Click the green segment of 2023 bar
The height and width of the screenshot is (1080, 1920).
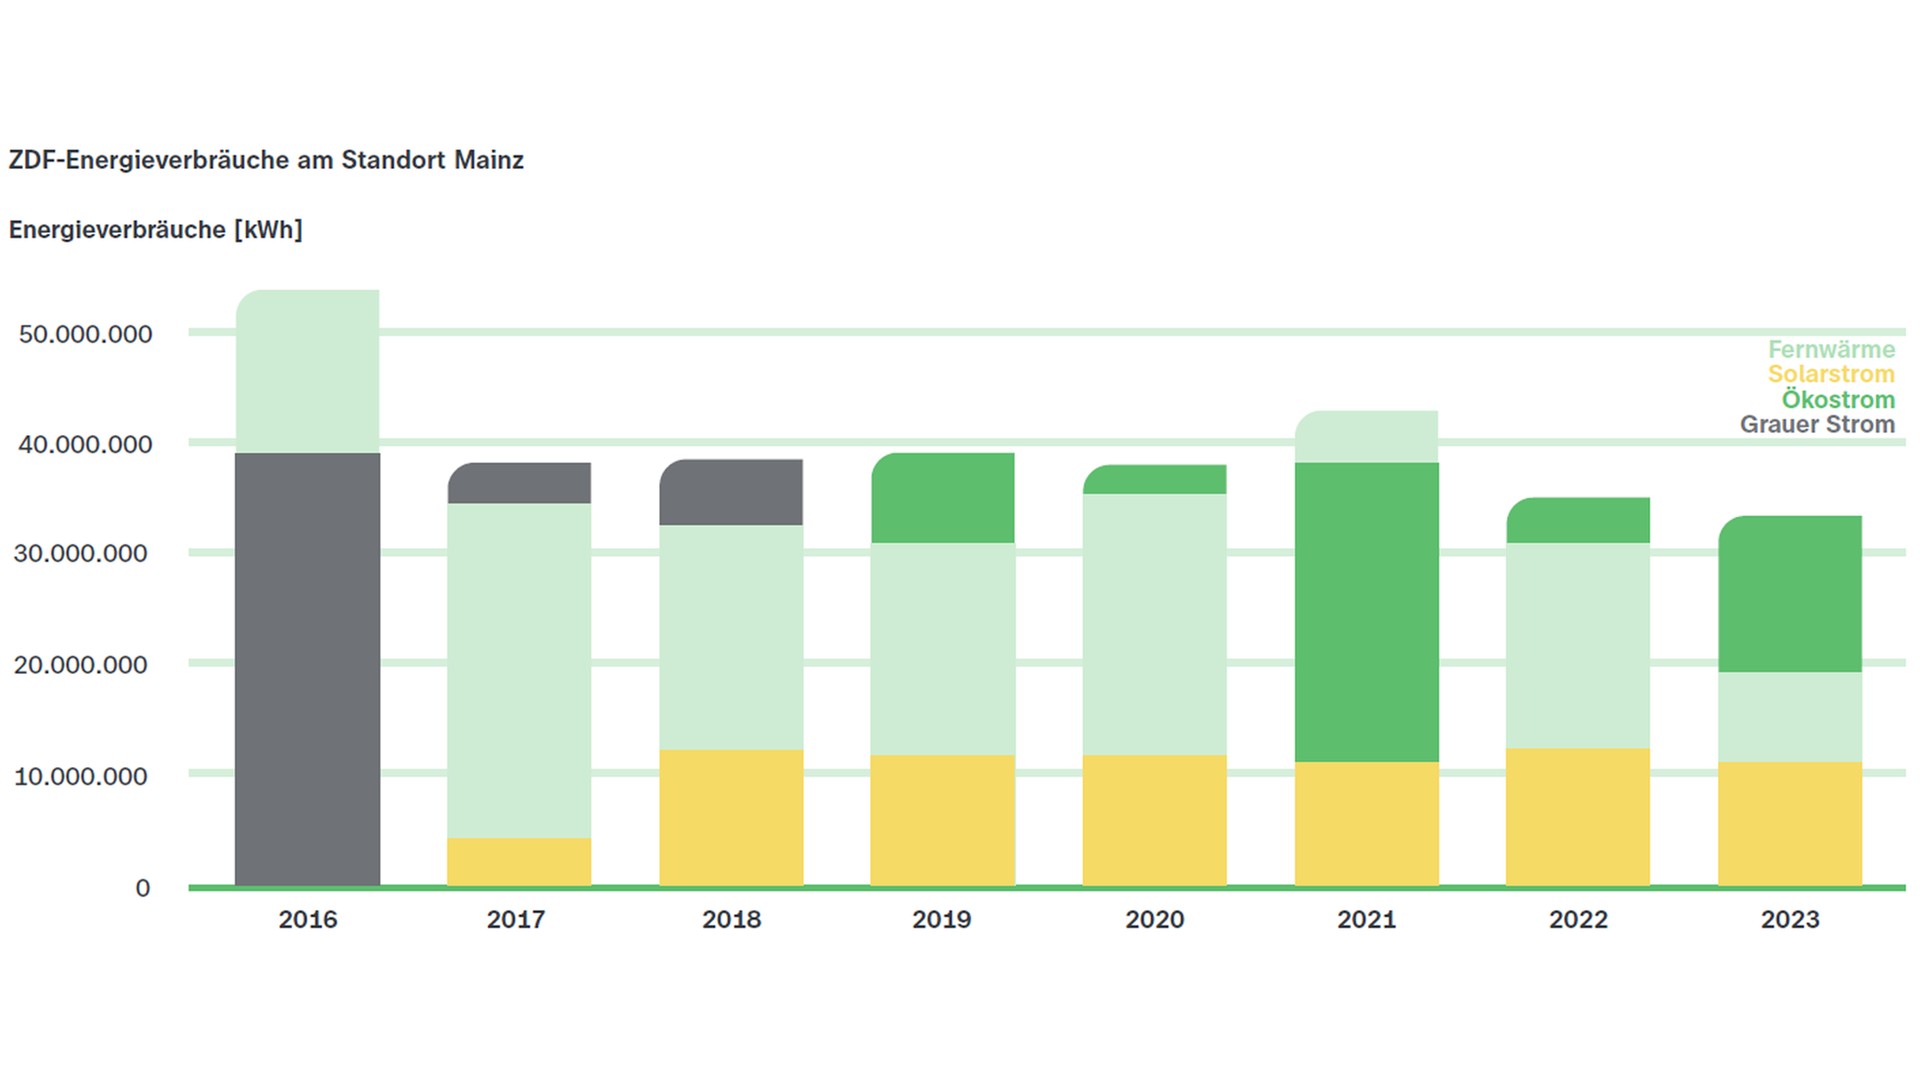(1790, 594)
